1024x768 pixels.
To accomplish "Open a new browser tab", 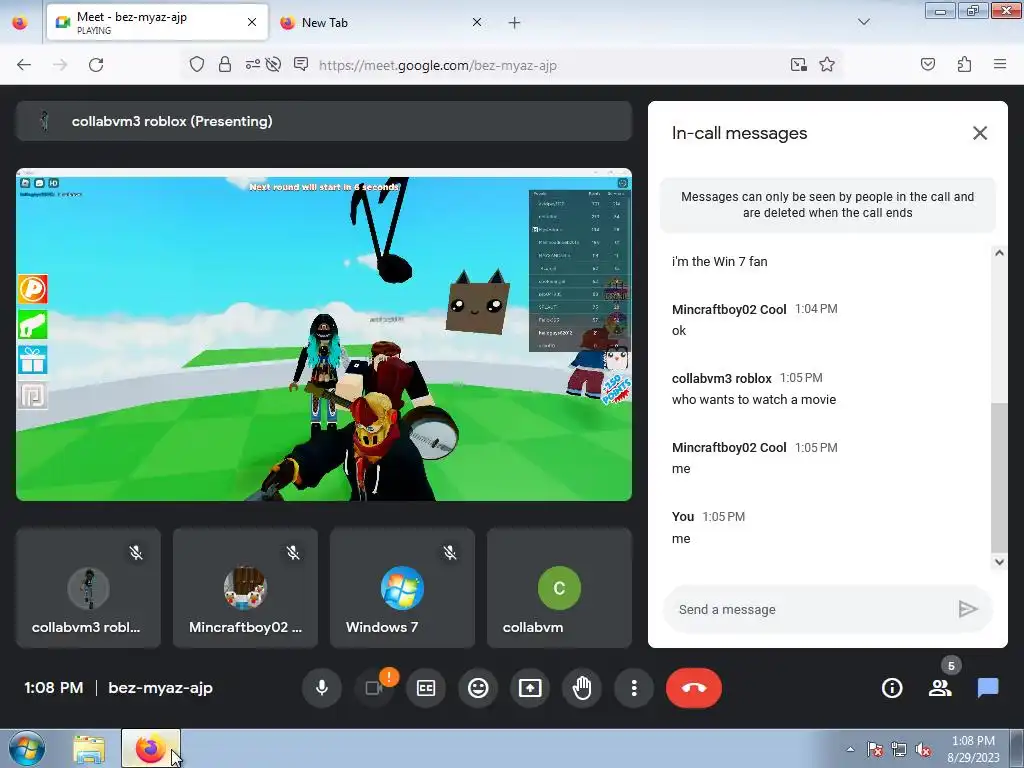I will tap(515, 23).
